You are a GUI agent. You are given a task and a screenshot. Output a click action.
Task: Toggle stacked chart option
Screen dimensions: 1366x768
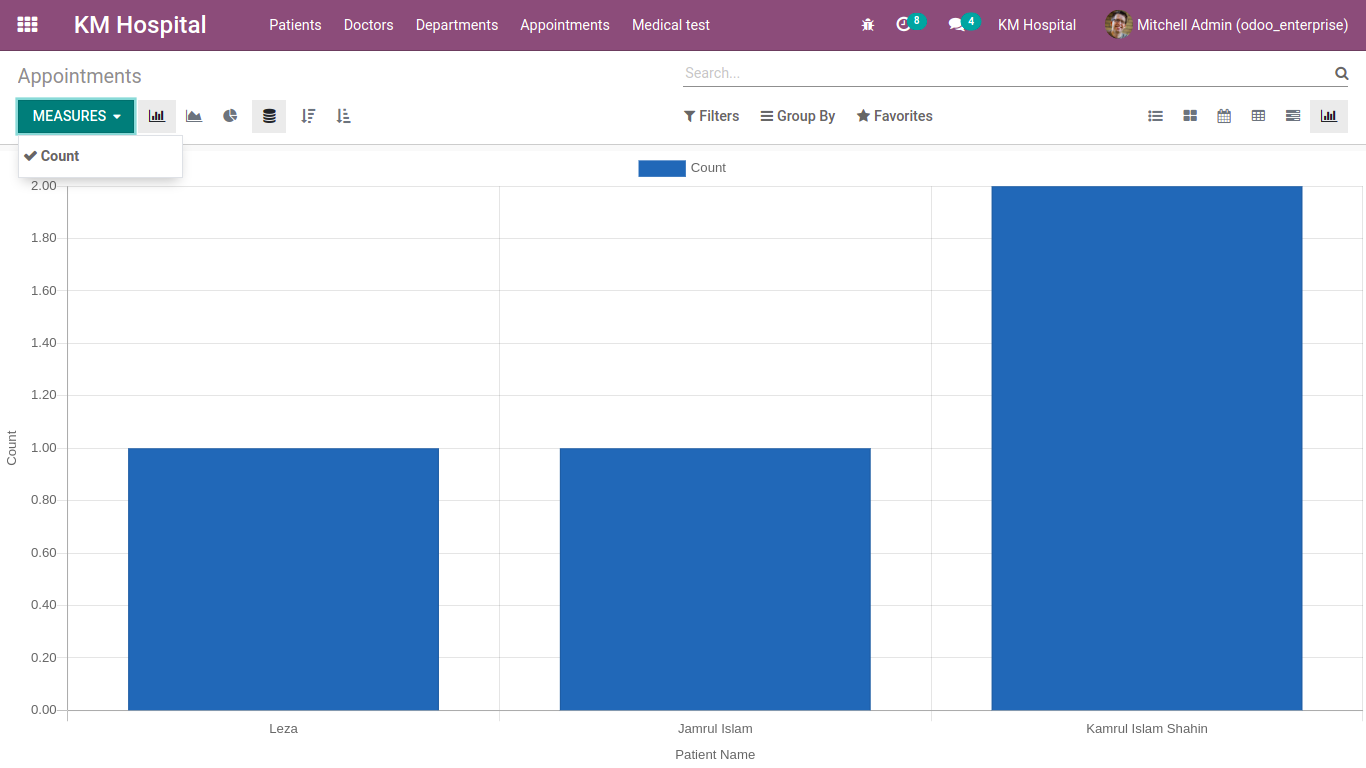(x=269, y=116)
